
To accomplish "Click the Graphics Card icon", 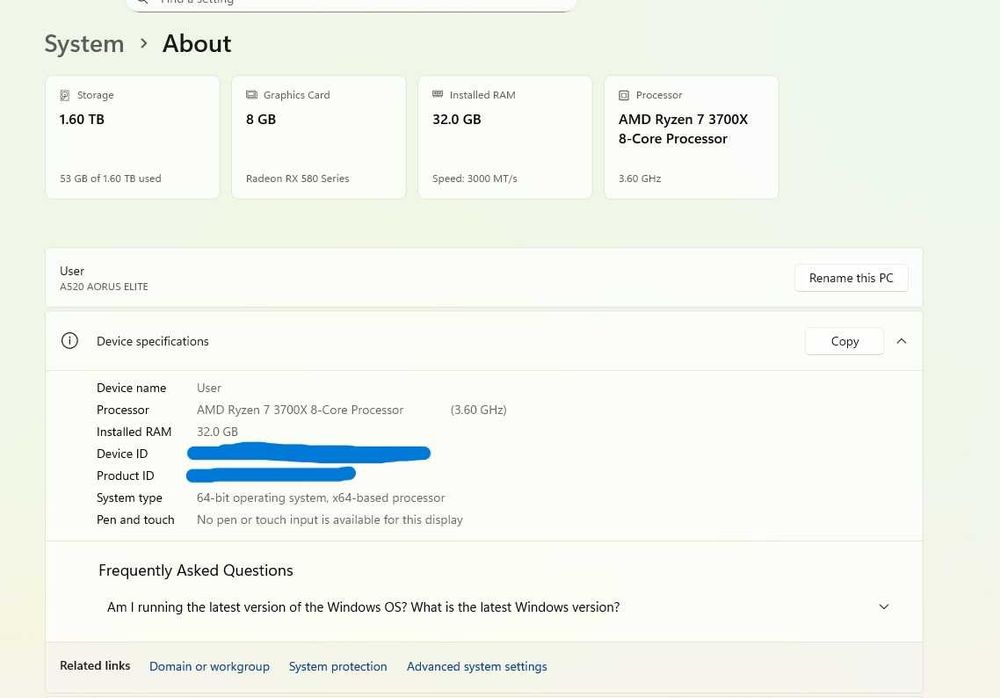I will coord(251,94).
